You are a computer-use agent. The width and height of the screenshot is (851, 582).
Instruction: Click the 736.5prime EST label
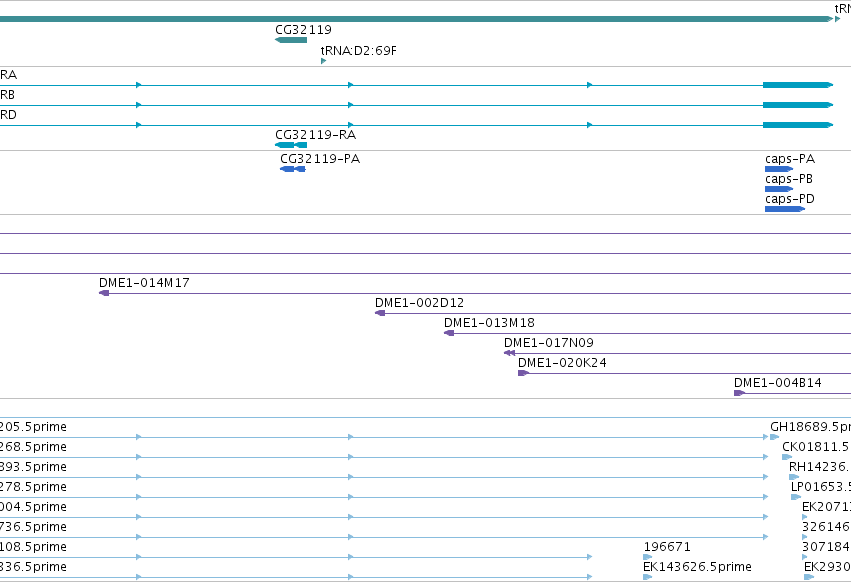33,527
